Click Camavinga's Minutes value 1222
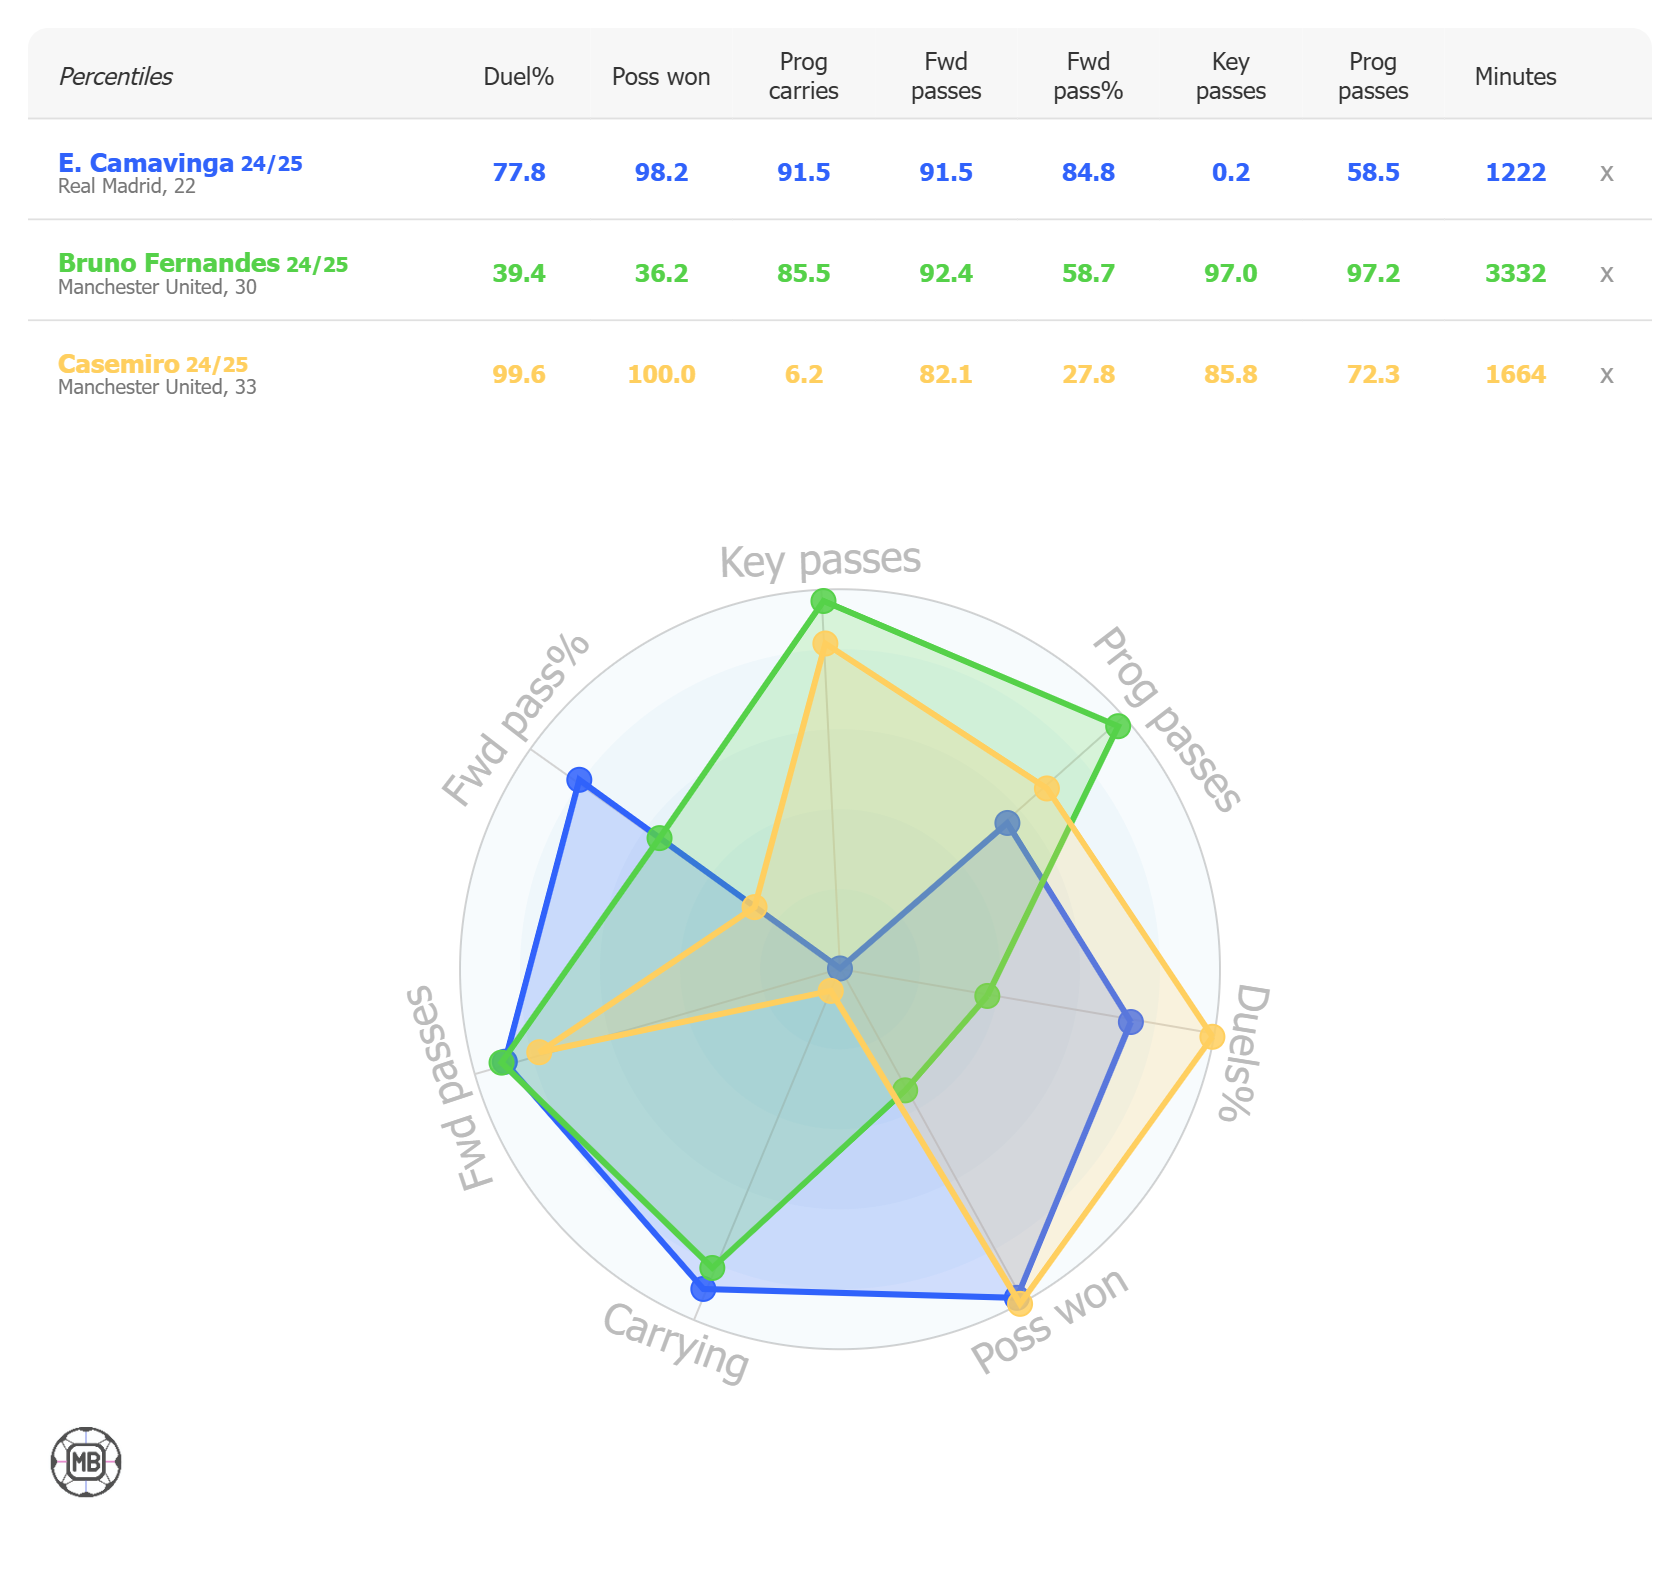Screen dimensions: 1680x1570 (x=1515, y=173)
